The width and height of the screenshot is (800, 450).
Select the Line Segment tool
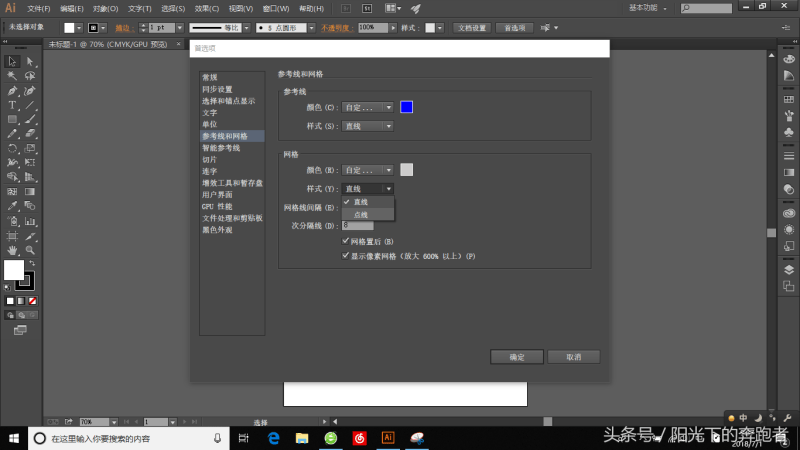point(30,105)
